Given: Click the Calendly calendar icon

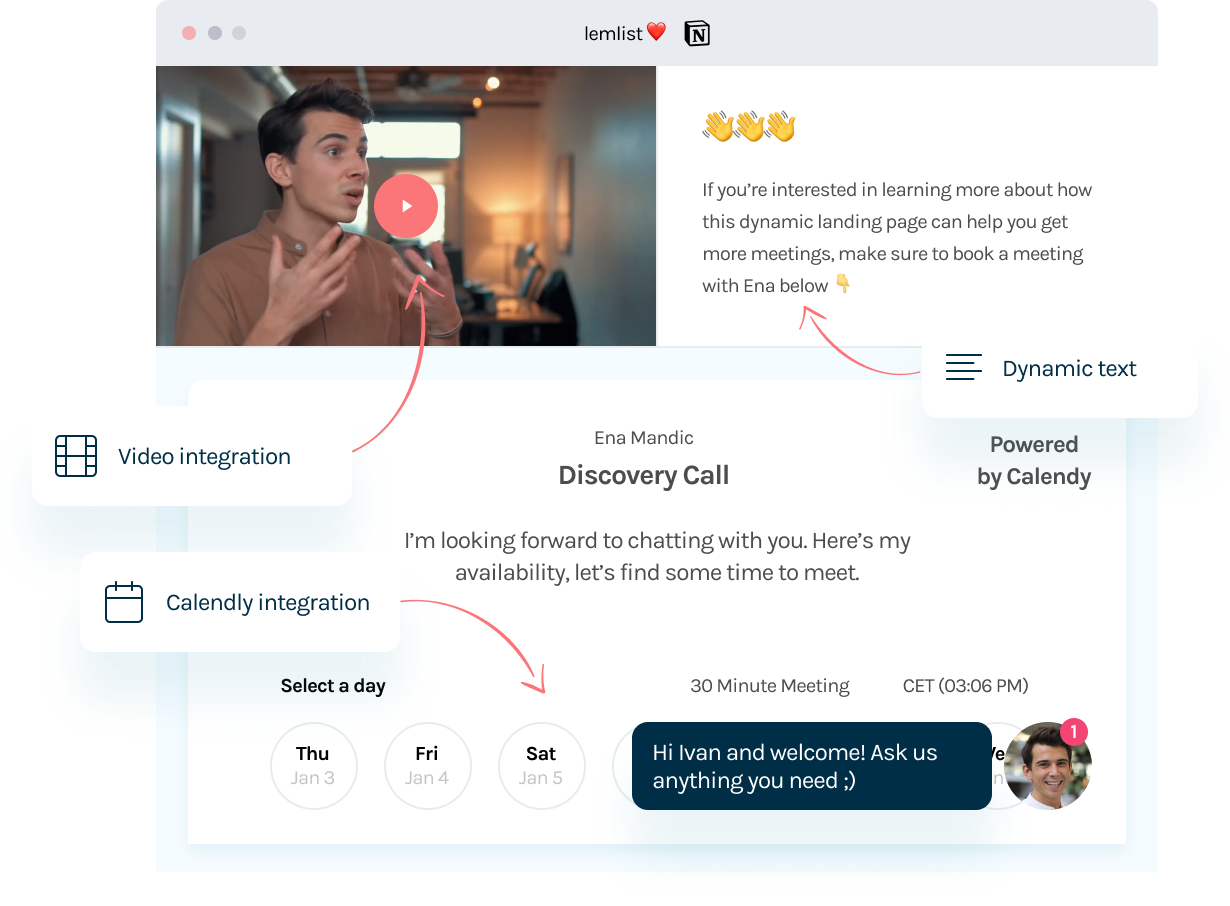Looking at the screenshot, I should [x=124, y=602].
